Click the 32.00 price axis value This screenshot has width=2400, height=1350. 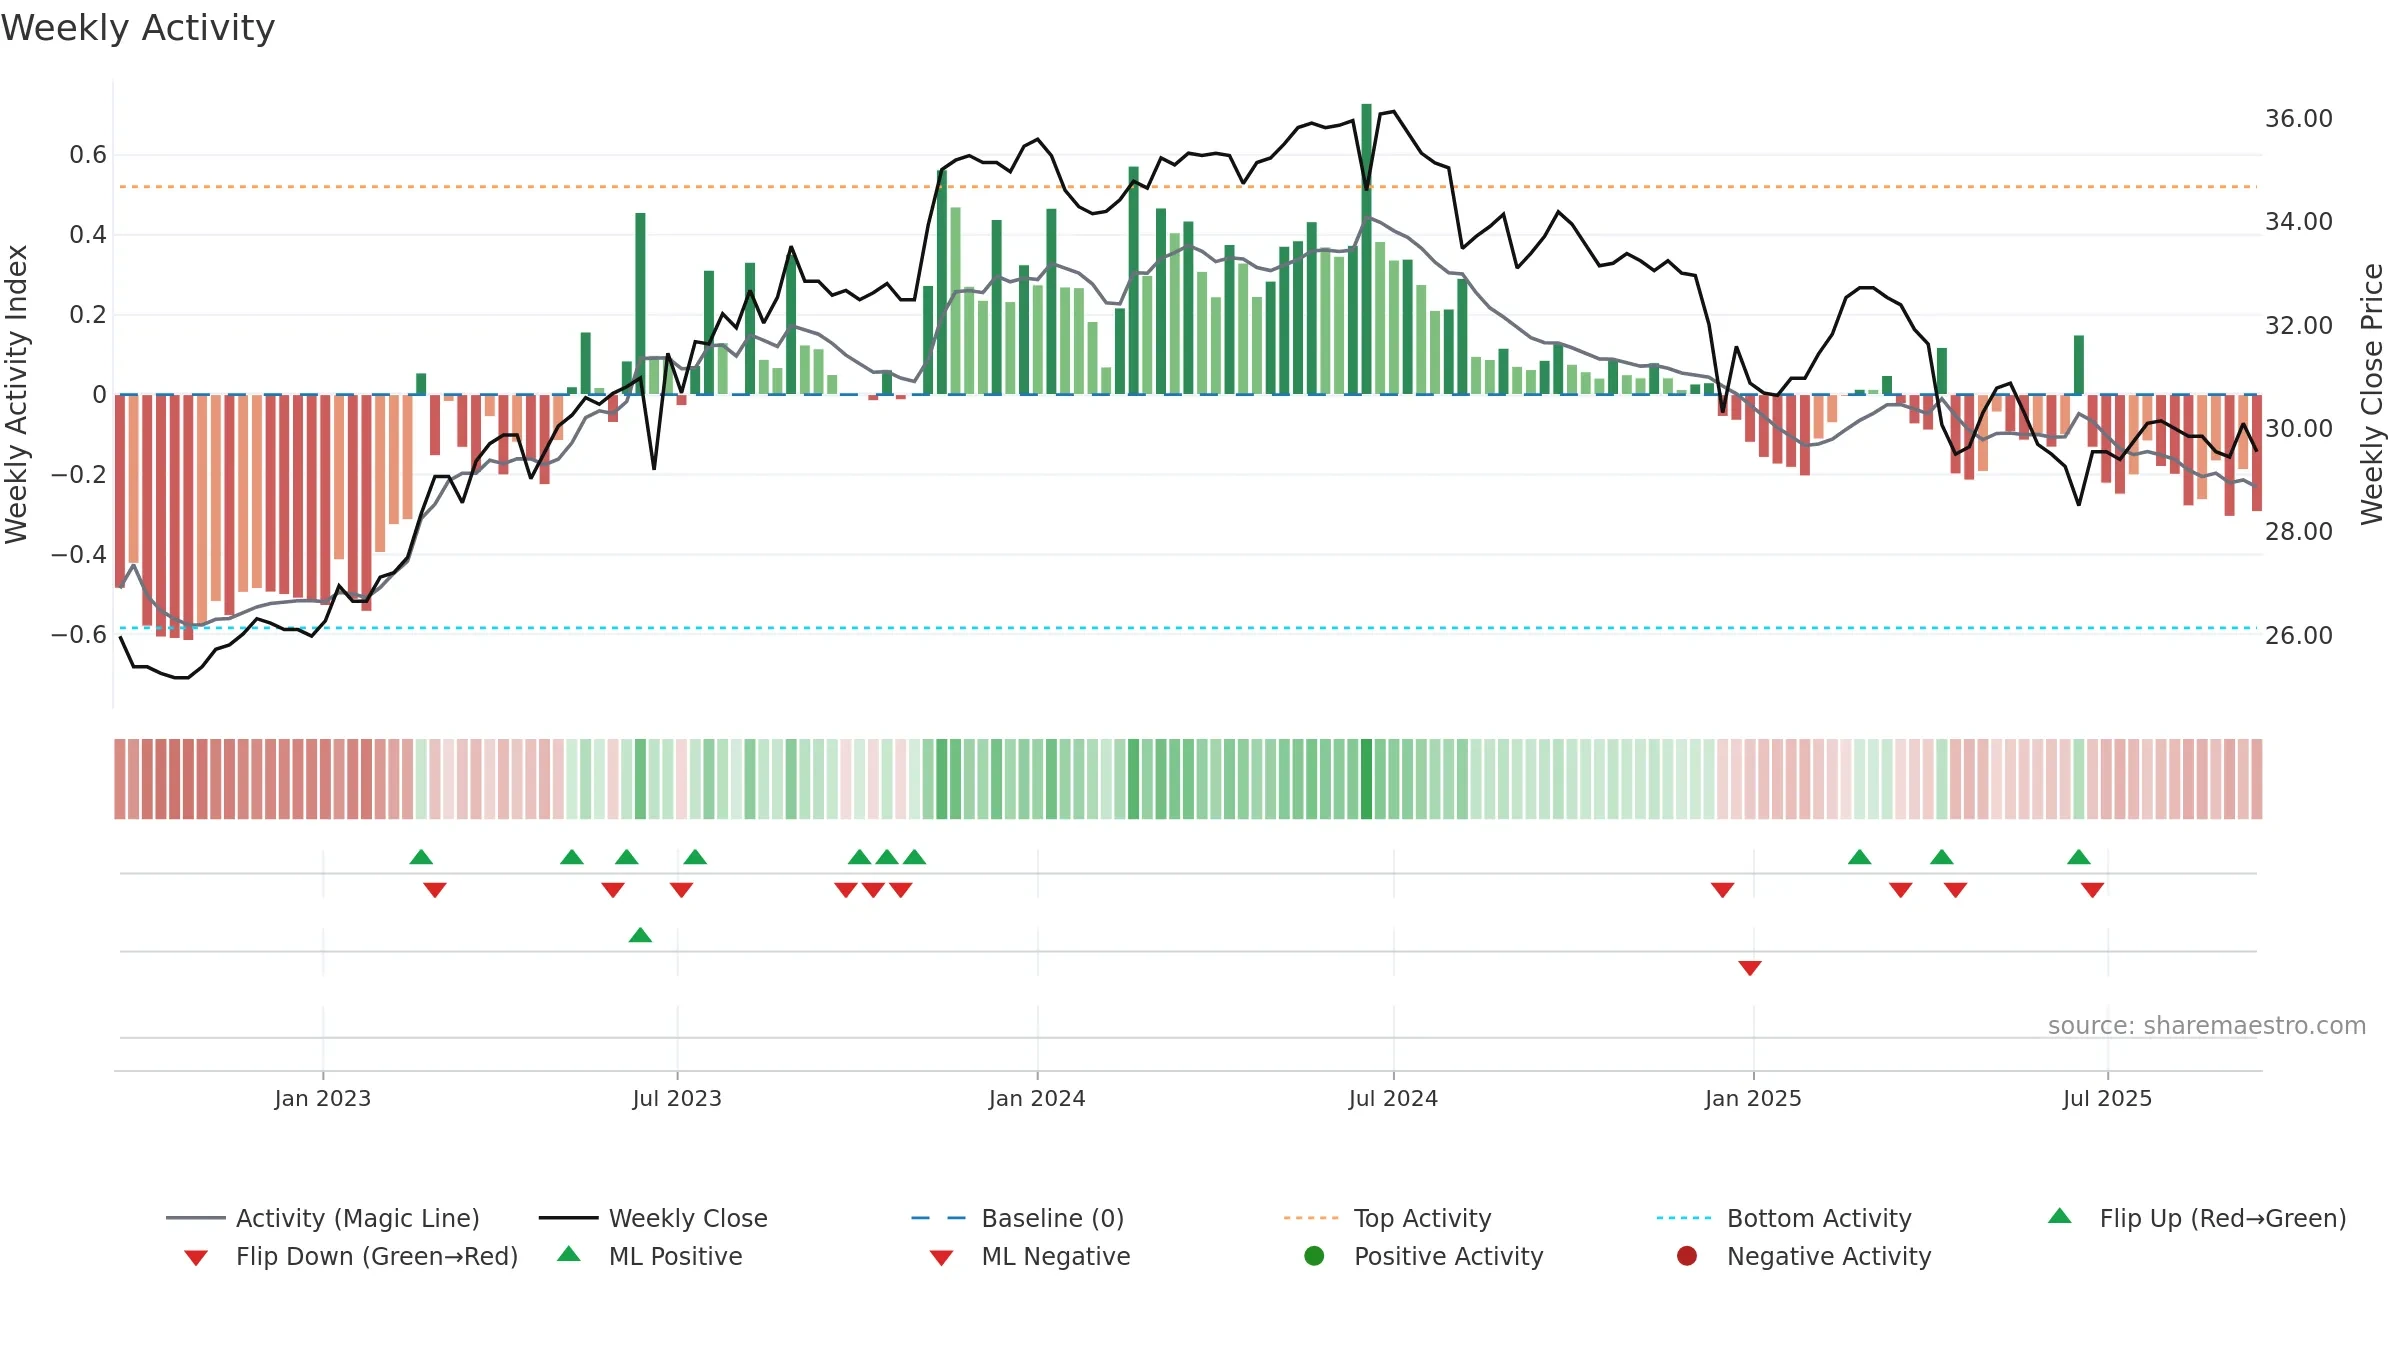click(2299, 325)
